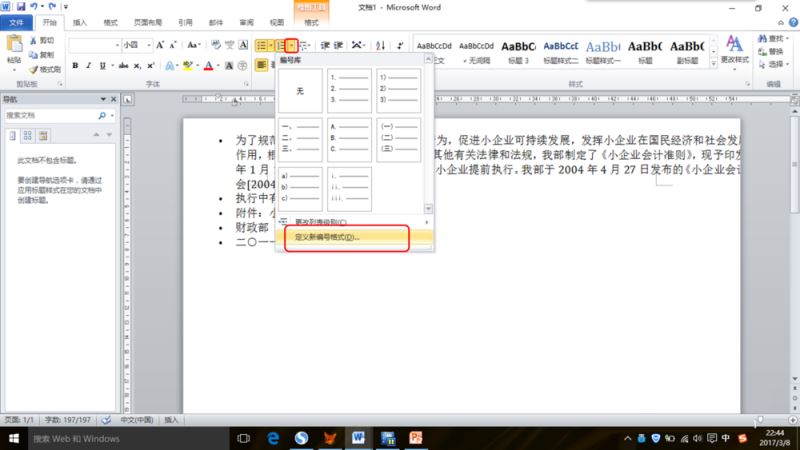This screenshot has height=450, width=800.
Task: Click the Italic formatting icon
Action: tap(89, 66)
